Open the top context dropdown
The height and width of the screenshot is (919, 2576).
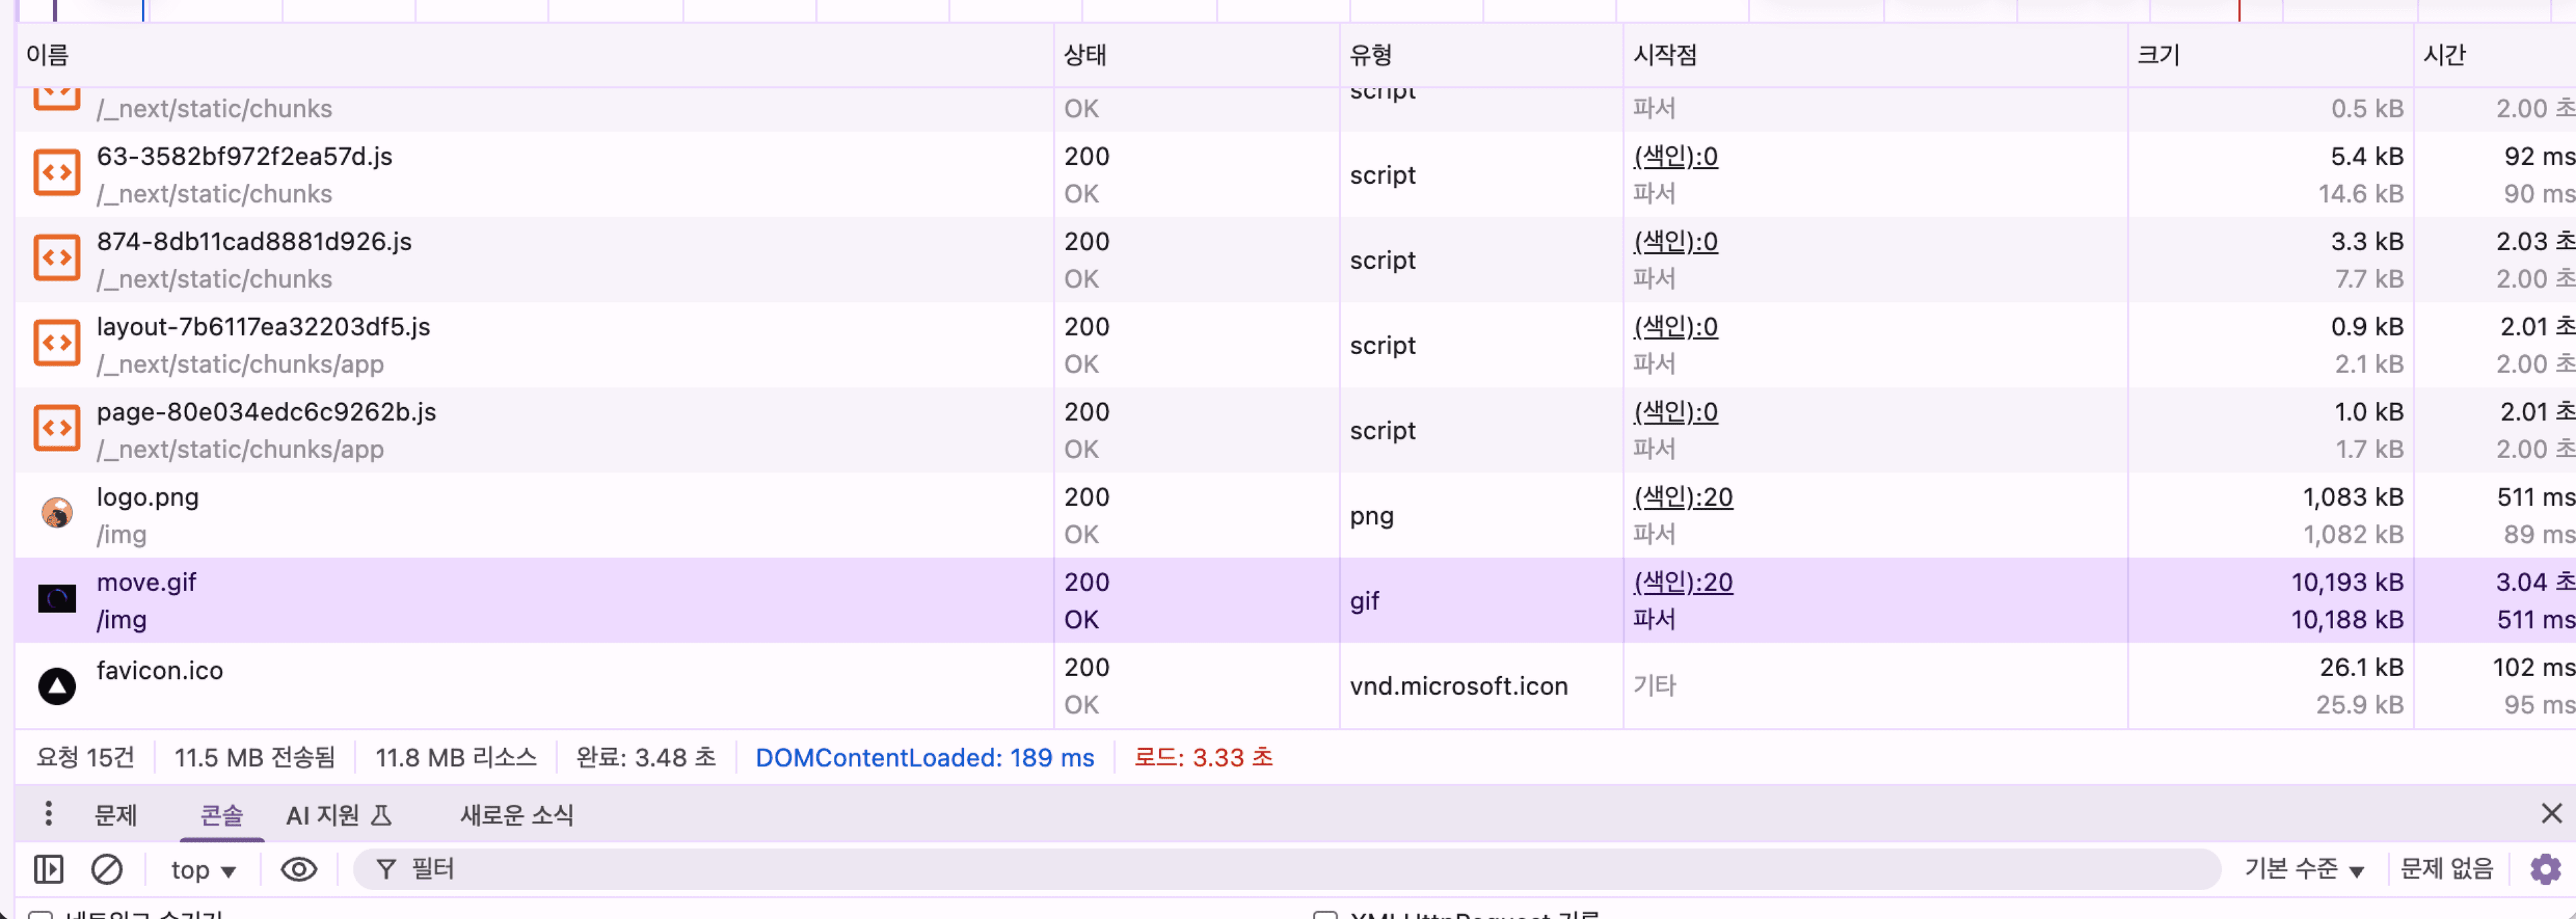(x=204, y=870)
